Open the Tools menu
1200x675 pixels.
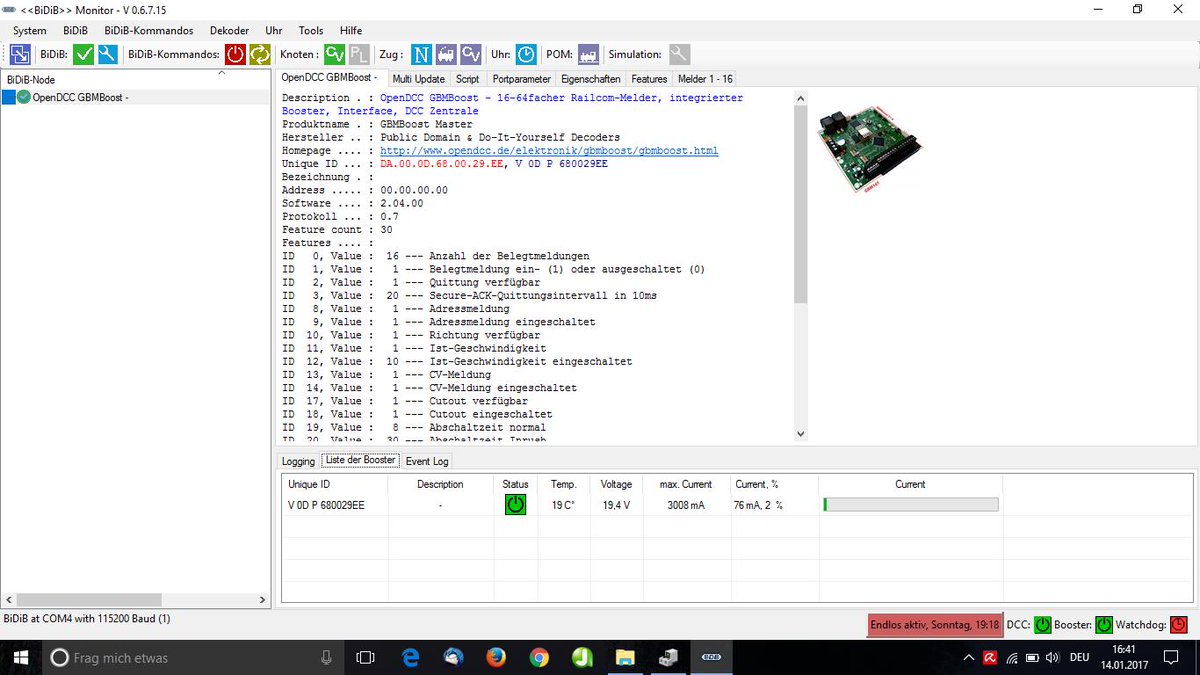point(311,31)
